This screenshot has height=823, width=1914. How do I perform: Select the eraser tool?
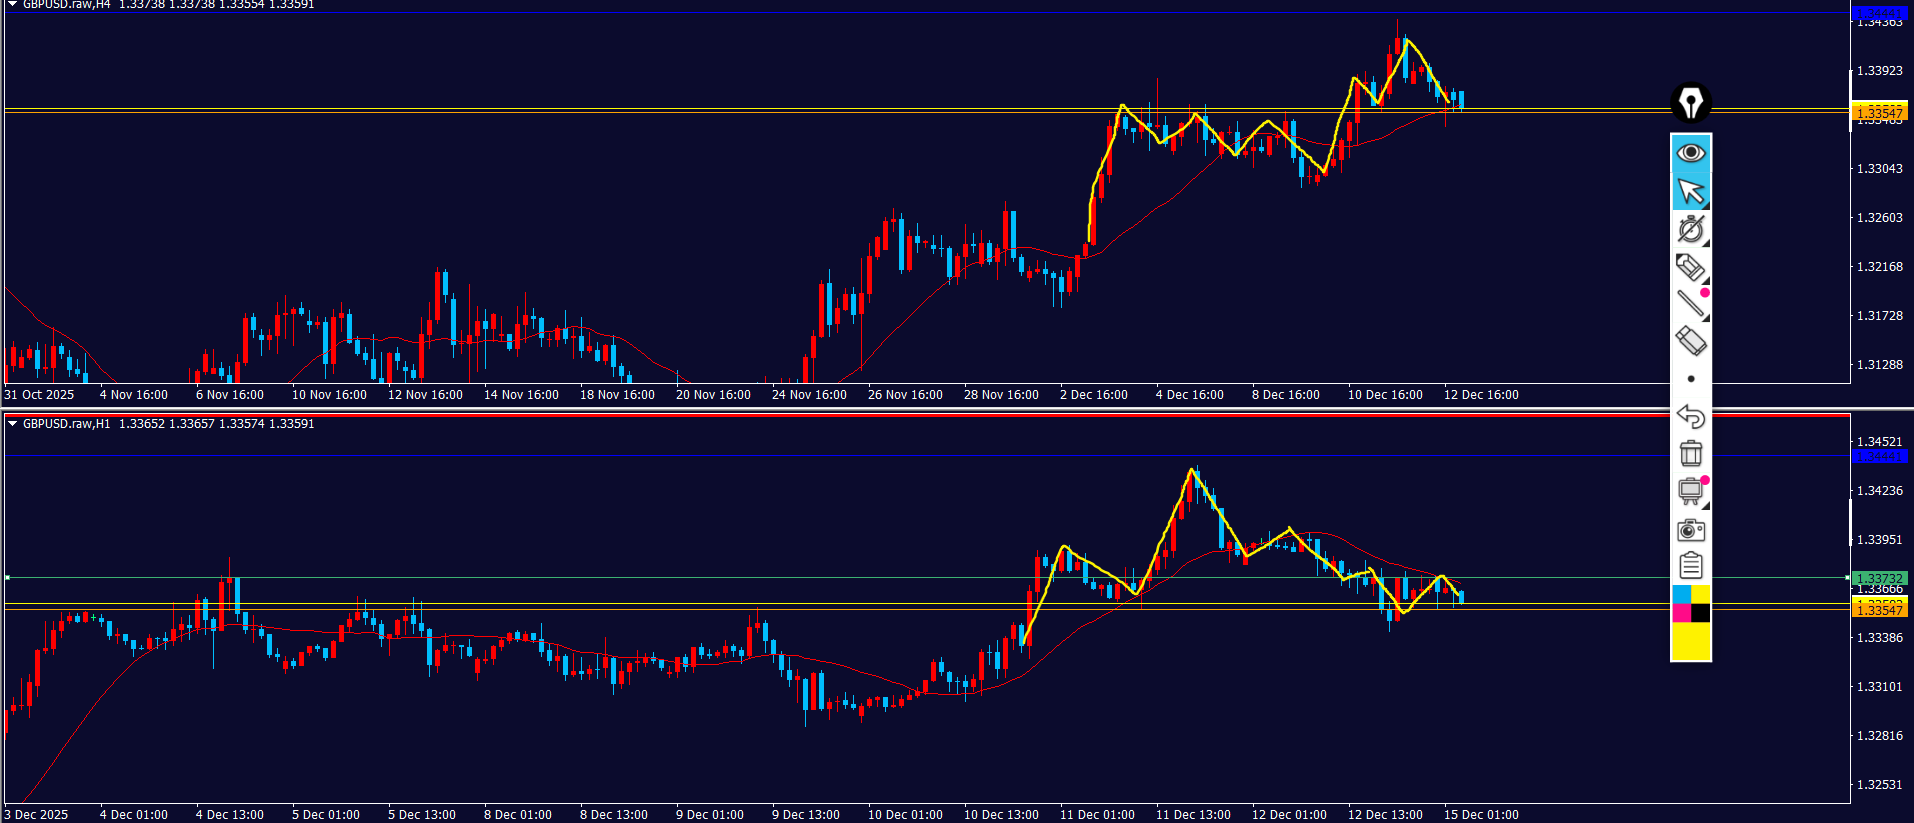[1690, 341]
